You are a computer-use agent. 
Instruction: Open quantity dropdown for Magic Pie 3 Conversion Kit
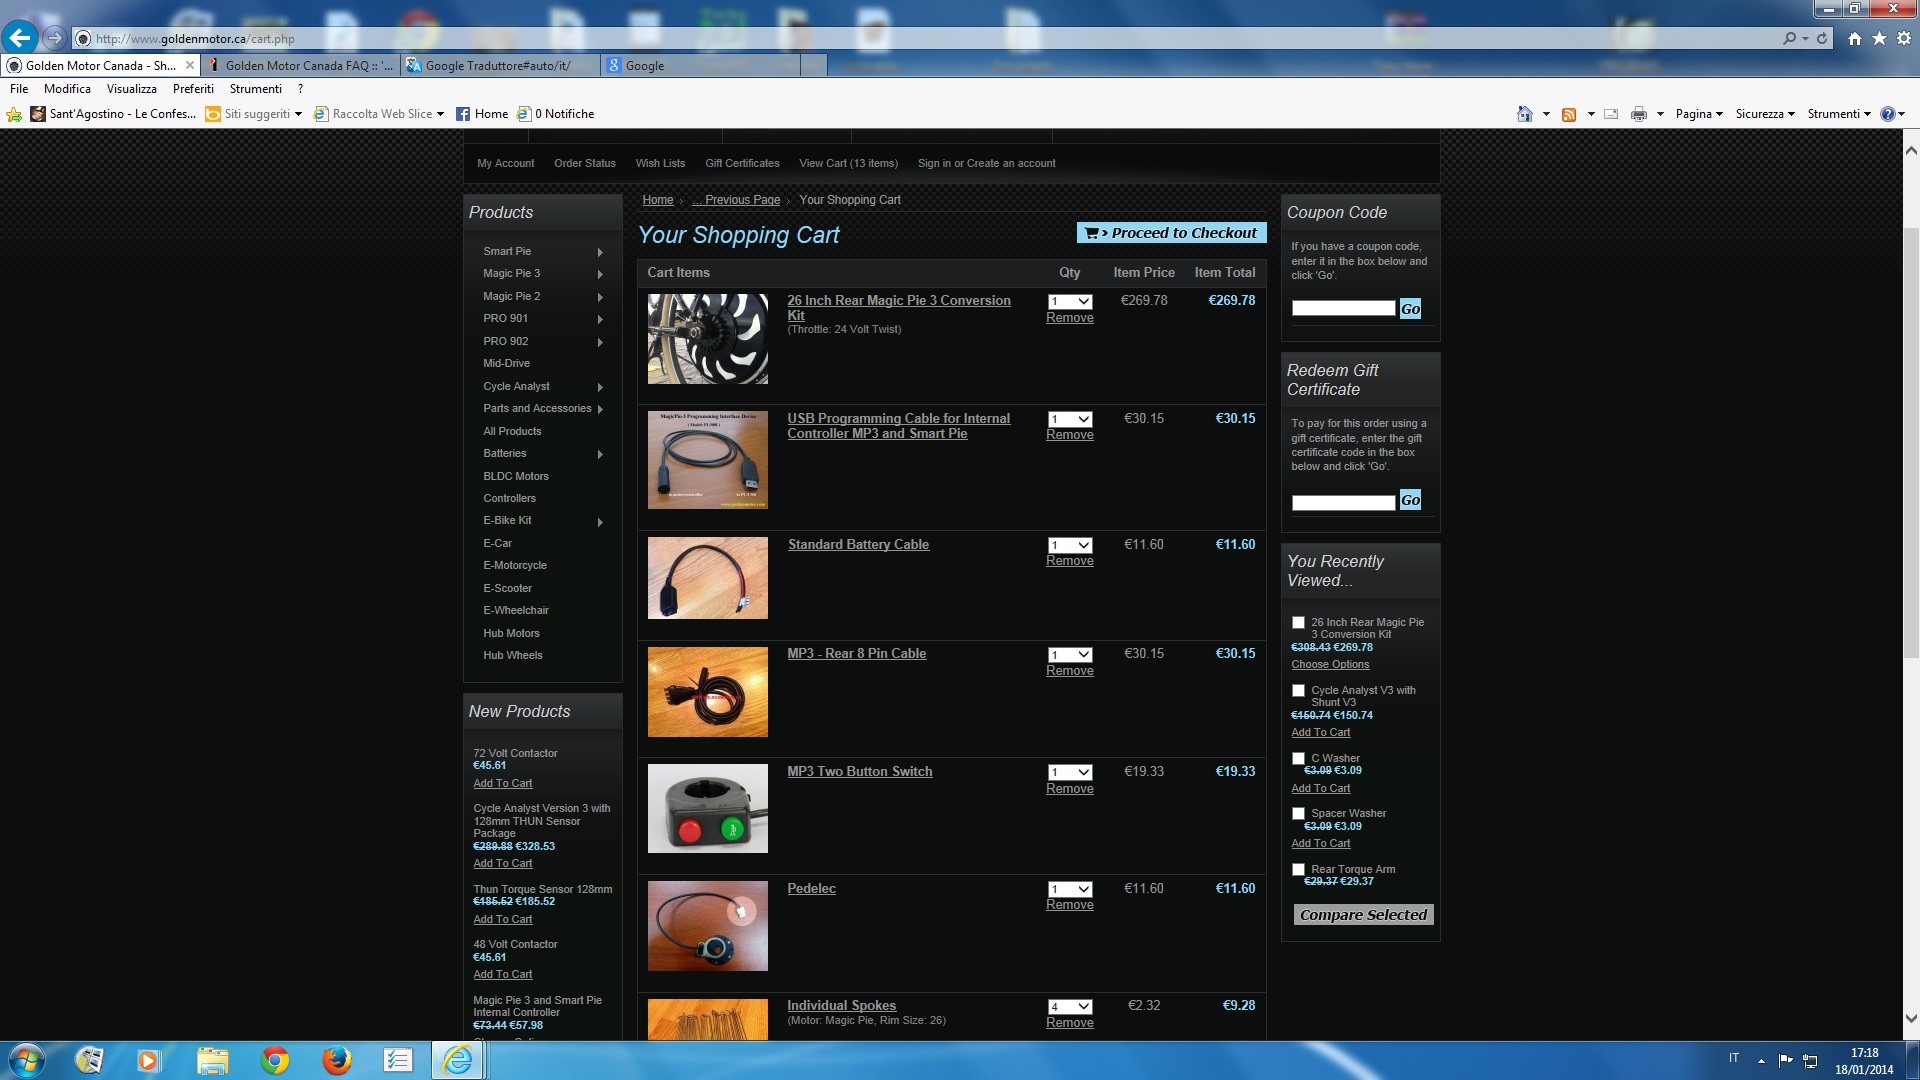tap(1070, 302)
